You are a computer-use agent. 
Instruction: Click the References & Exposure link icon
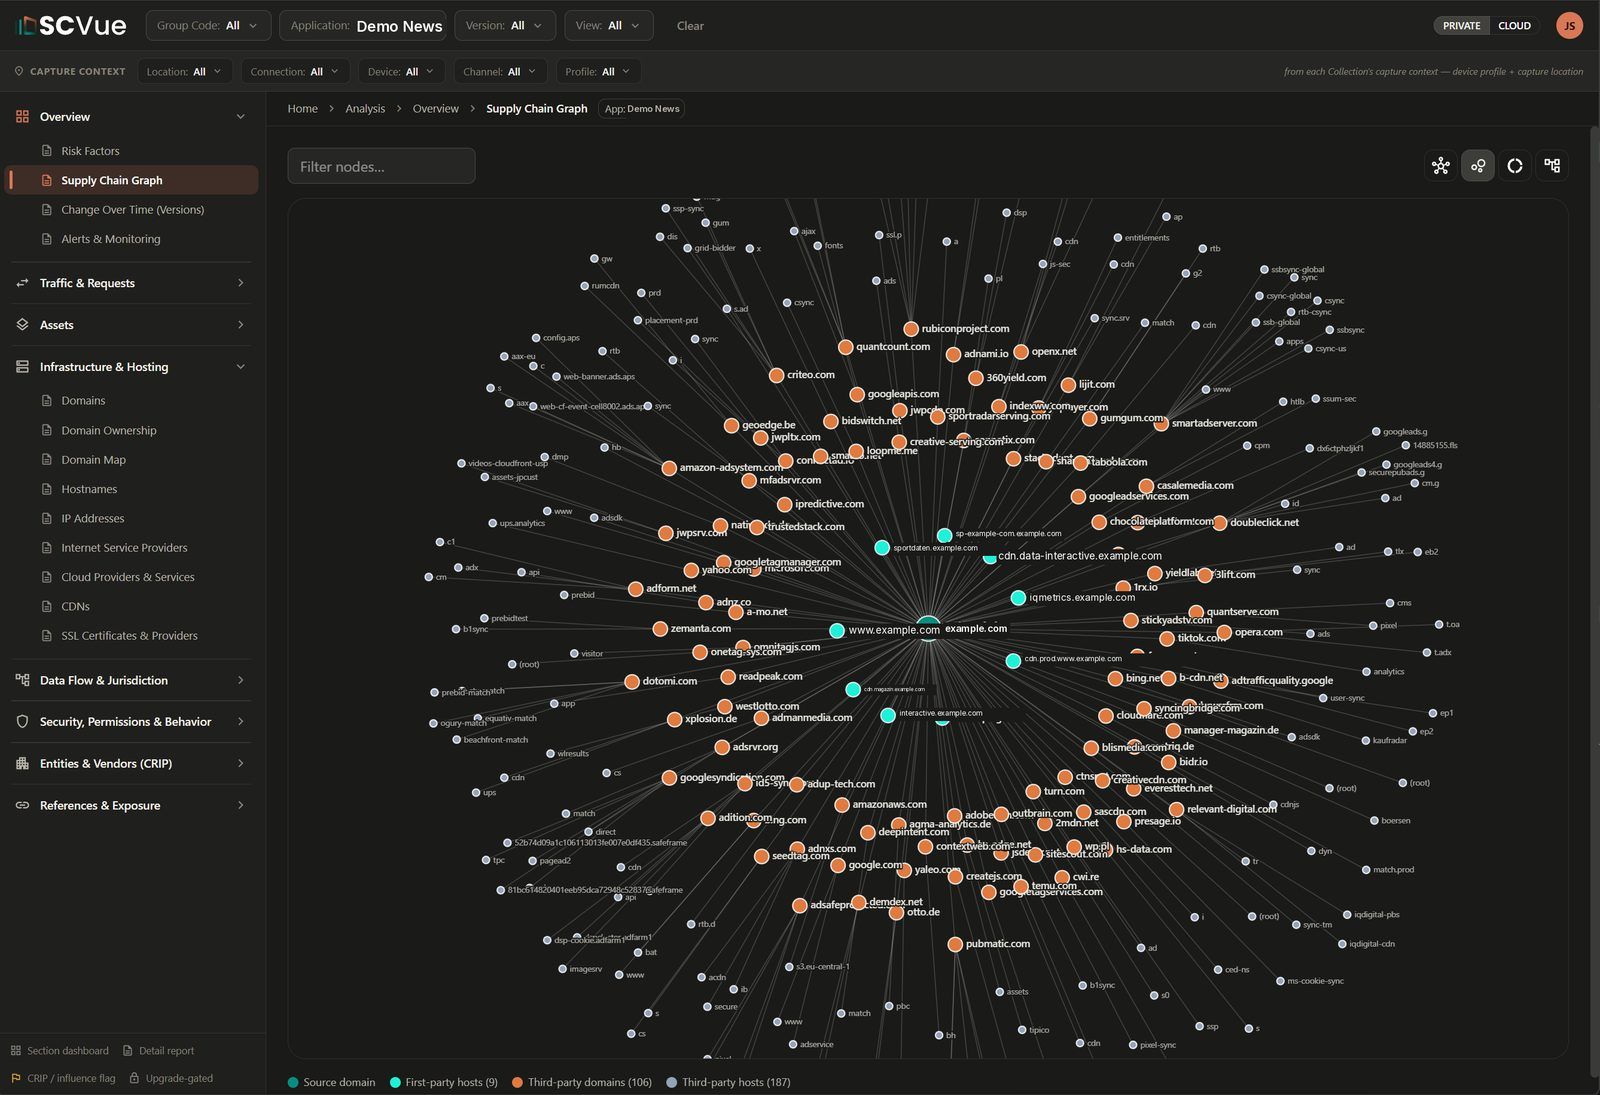point(22,805)
